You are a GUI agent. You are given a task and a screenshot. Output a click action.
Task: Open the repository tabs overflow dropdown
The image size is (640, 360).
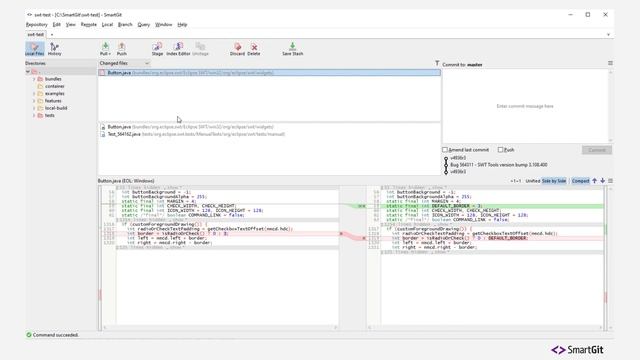pyautogui.click(x=608, y=35)
